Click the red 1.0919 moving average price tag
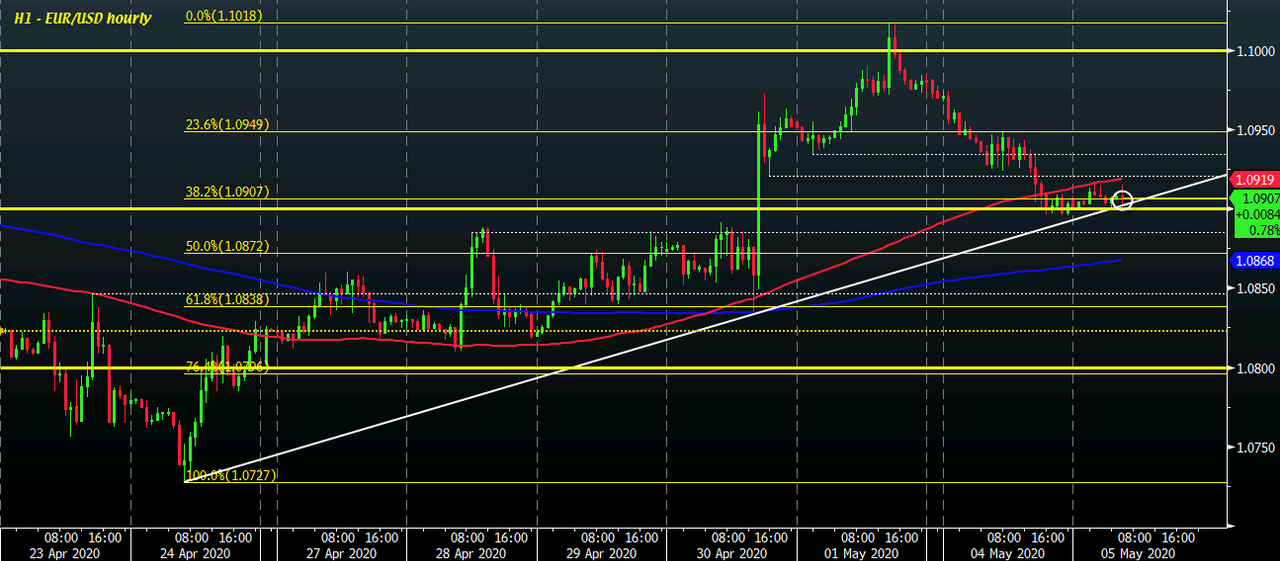Image resolution: width=1280 pixels, height=561 pixels. [1256, 179]
